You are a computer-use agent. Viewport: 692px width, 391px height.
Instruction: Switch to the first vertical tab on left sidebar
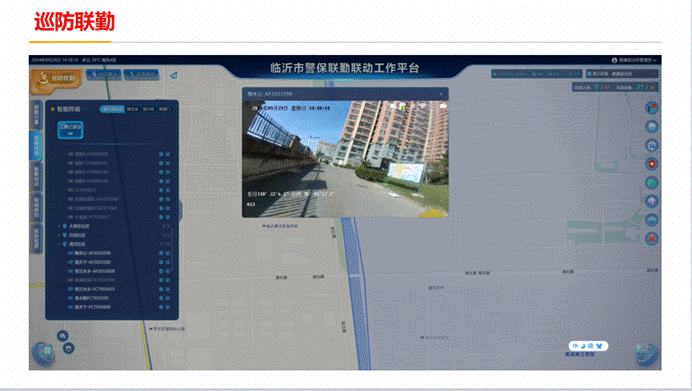click(37, 114)
